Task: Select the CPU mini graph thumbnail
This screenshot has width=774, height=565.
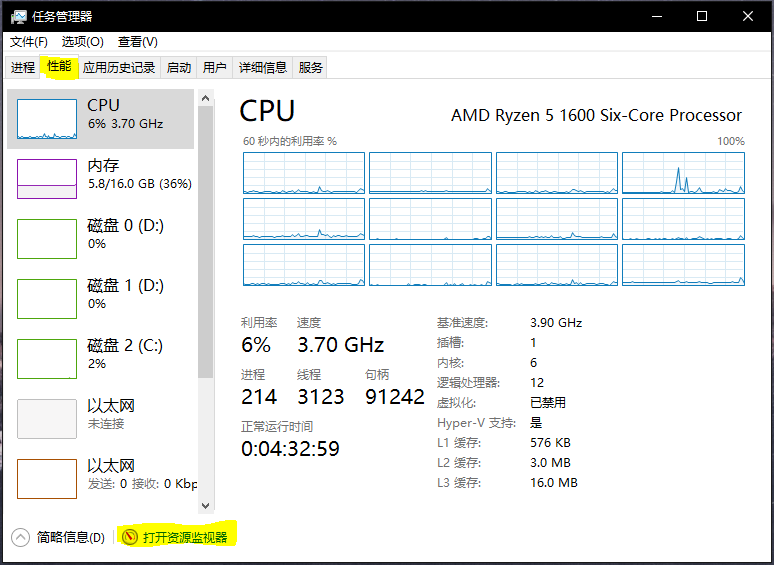Action: point(47,119)
